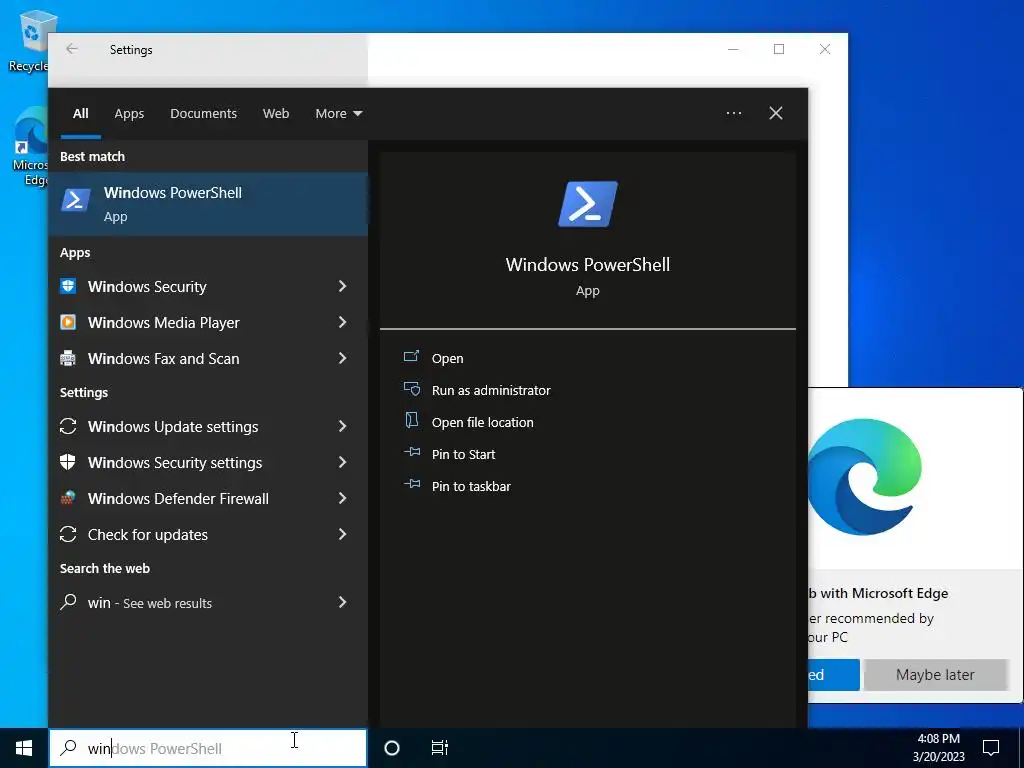Click the Cortana circle on the taskbar

click(392, 748)
